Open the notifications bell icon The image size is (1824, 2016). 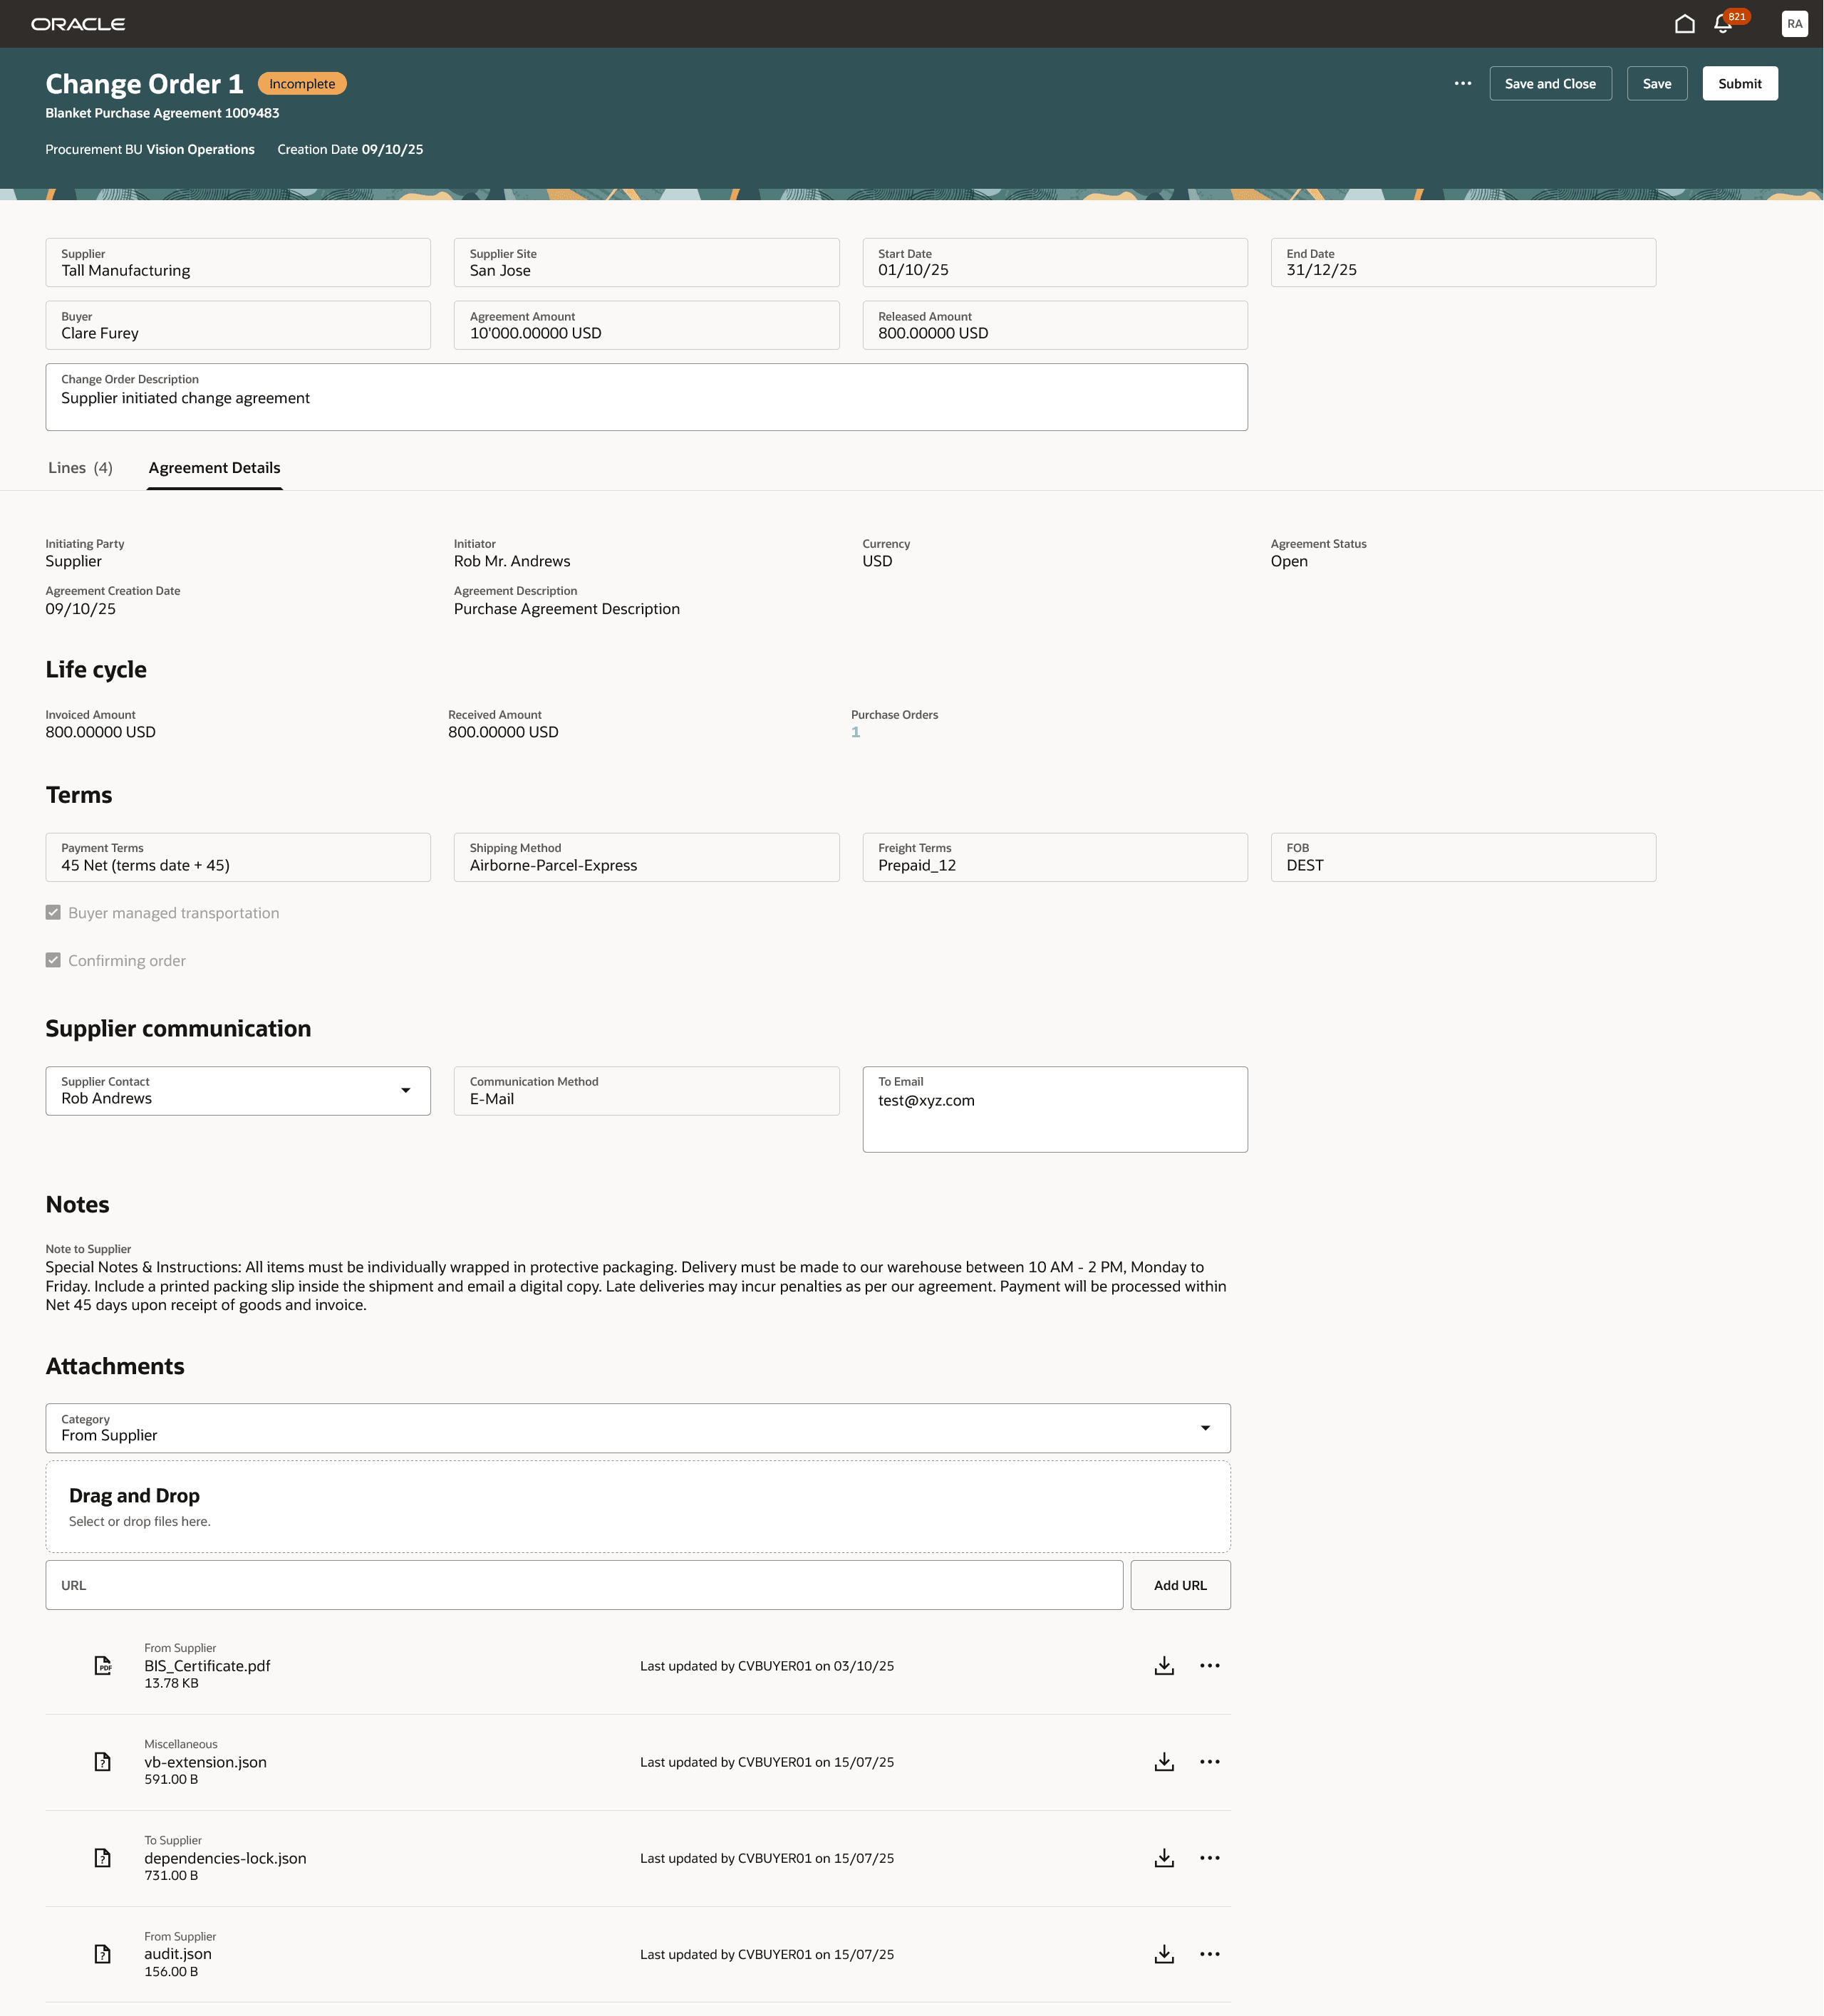(x=1722, y=24)
